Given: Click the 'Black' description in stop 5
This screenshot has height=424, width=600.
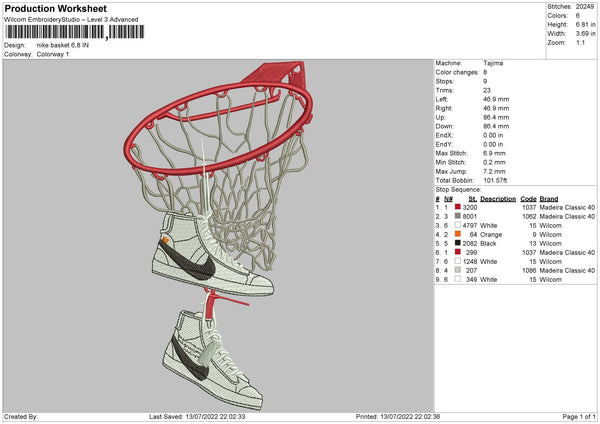Looking at the screenshot, I should point(488,243).
